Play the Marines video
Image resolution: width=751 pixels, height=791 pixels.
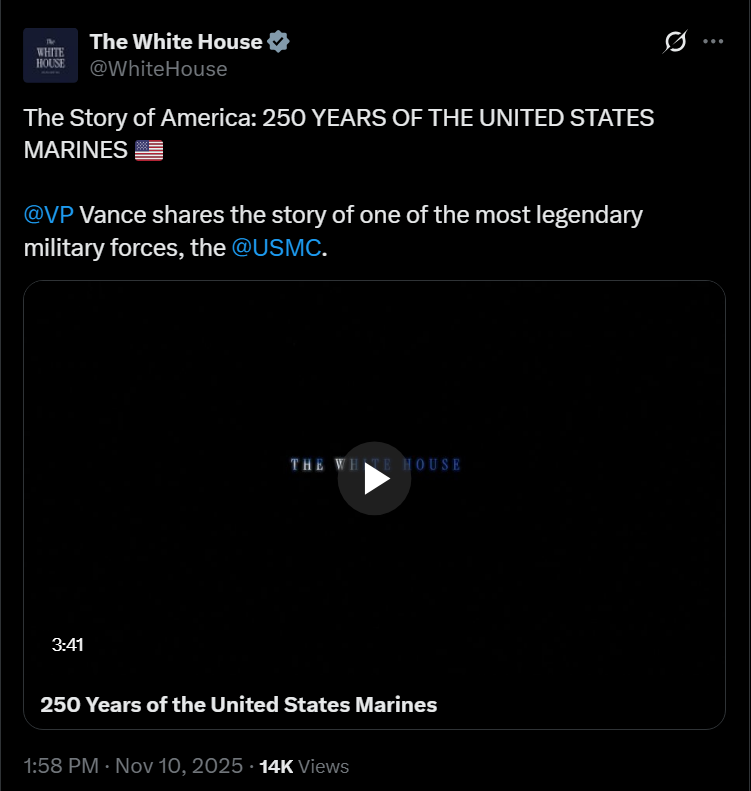pos(374,478)
